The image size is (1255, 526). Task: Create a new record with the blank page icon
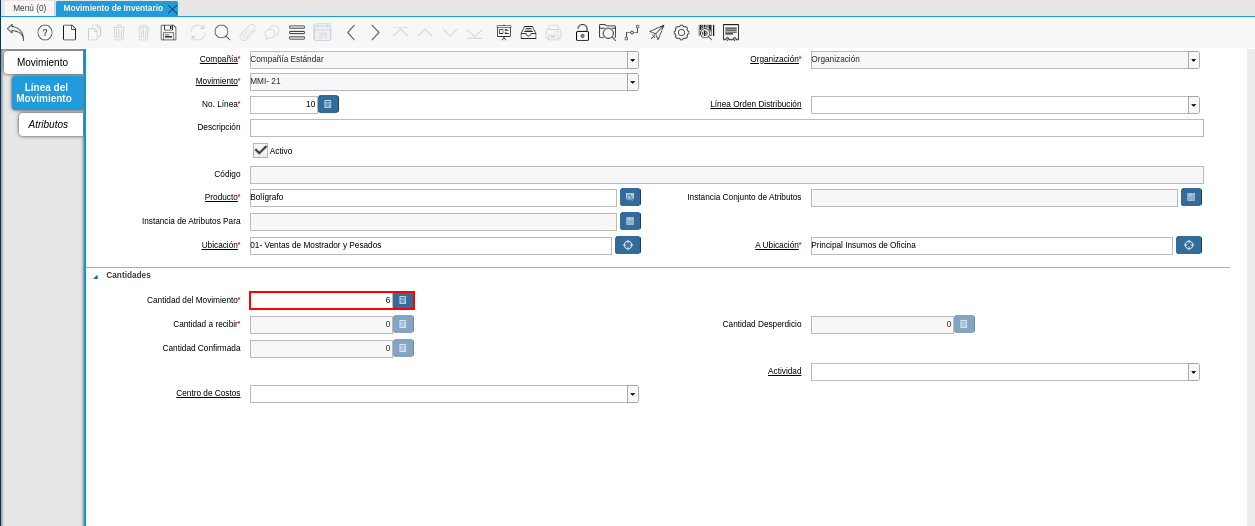pos(69,32)
